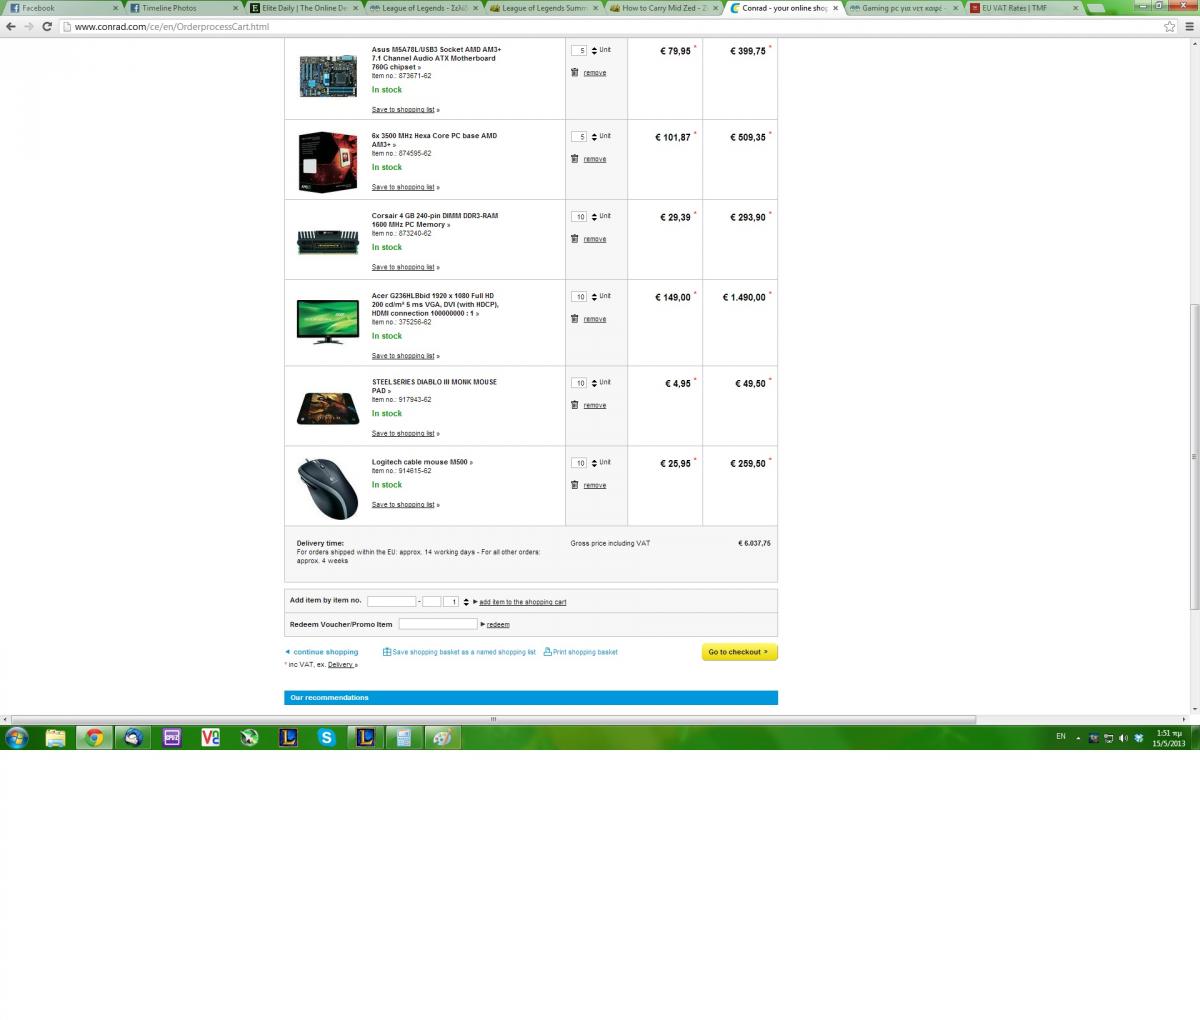Screen dimensions: 1200x1020
Task: Click Save shopping basket as a named shopping list
Action: (464, 652)
